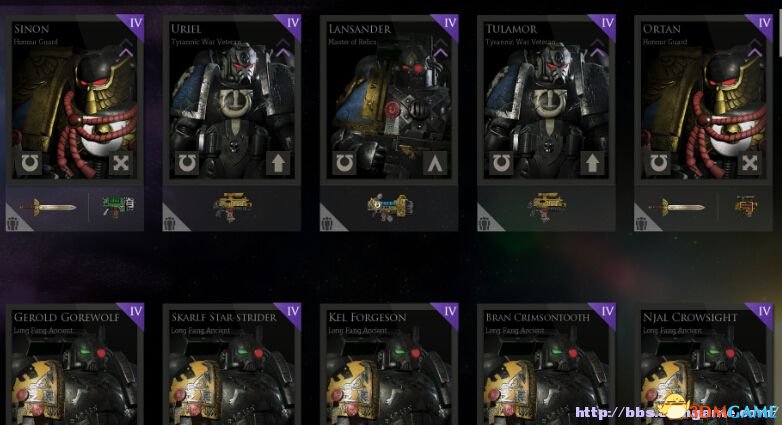Click the crossed swords icon on Sinon's card
The image size is (782, 425).
tap(121, 163)
